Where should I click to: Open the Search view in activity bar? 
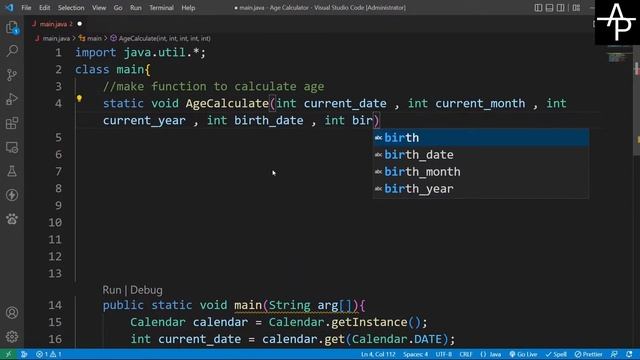[x=12, y=51]
